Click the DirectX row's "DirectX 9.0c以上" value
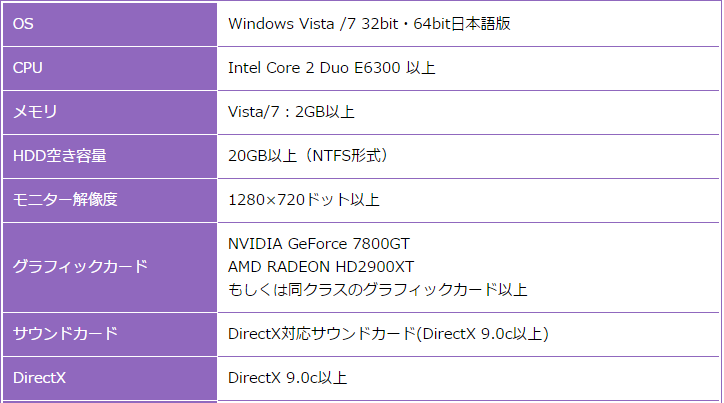Image resolution: width=724 pixels, height=403 pixels. click(x=287, y=378)
